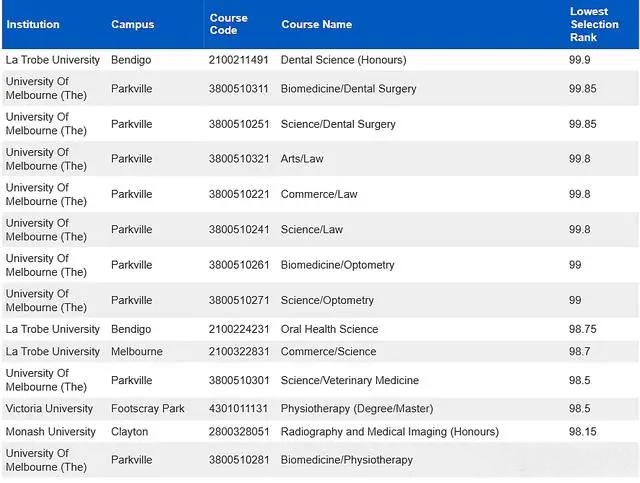Select the Commerce/Law course name
Viewport: 640px width, 483px height.
tap(319, 194)
